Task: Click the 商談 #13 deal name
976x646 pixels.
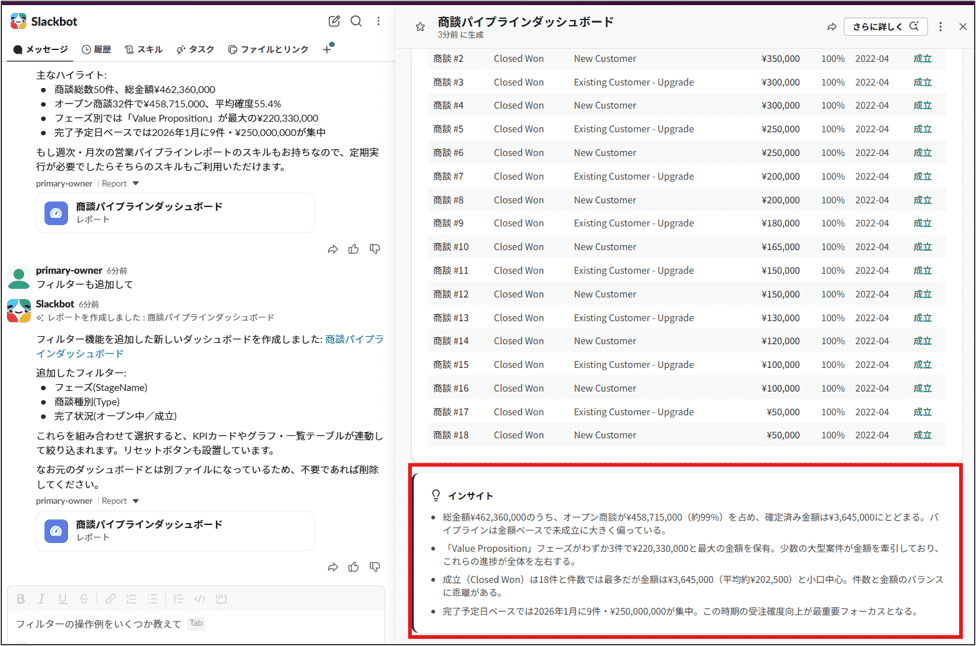Action: 451,318
